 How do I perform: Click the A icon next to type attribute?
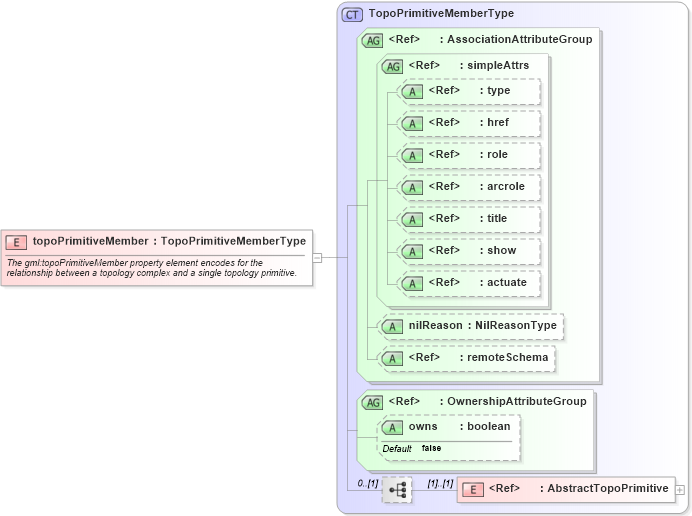click(412, 92)
